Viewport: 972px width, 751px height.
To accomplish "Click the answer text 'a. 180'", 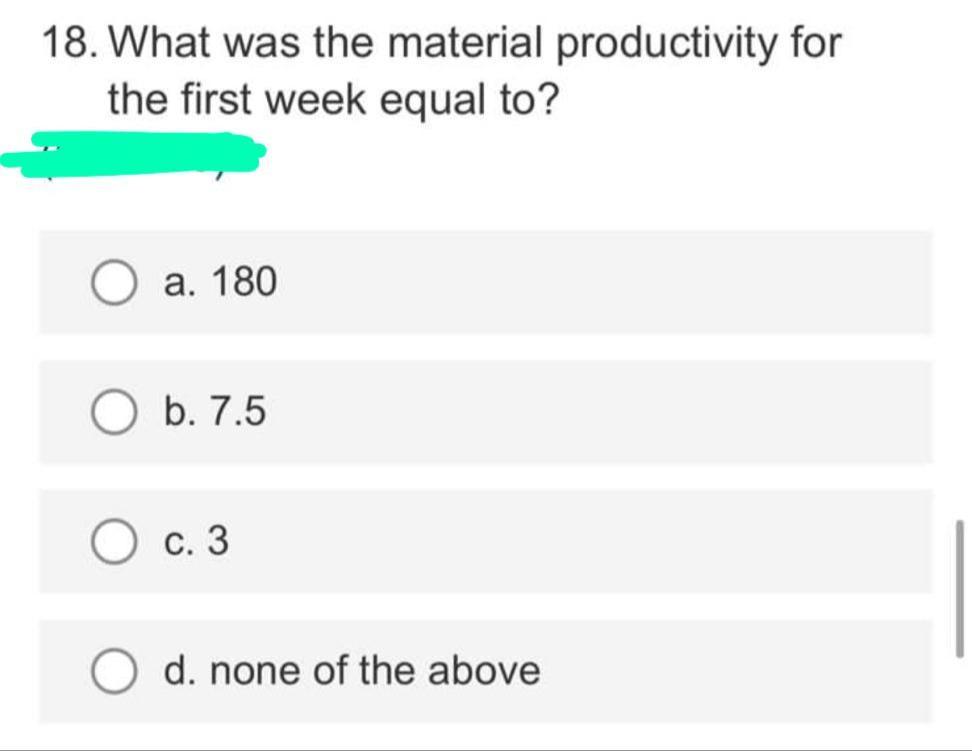I will (219, 281).
